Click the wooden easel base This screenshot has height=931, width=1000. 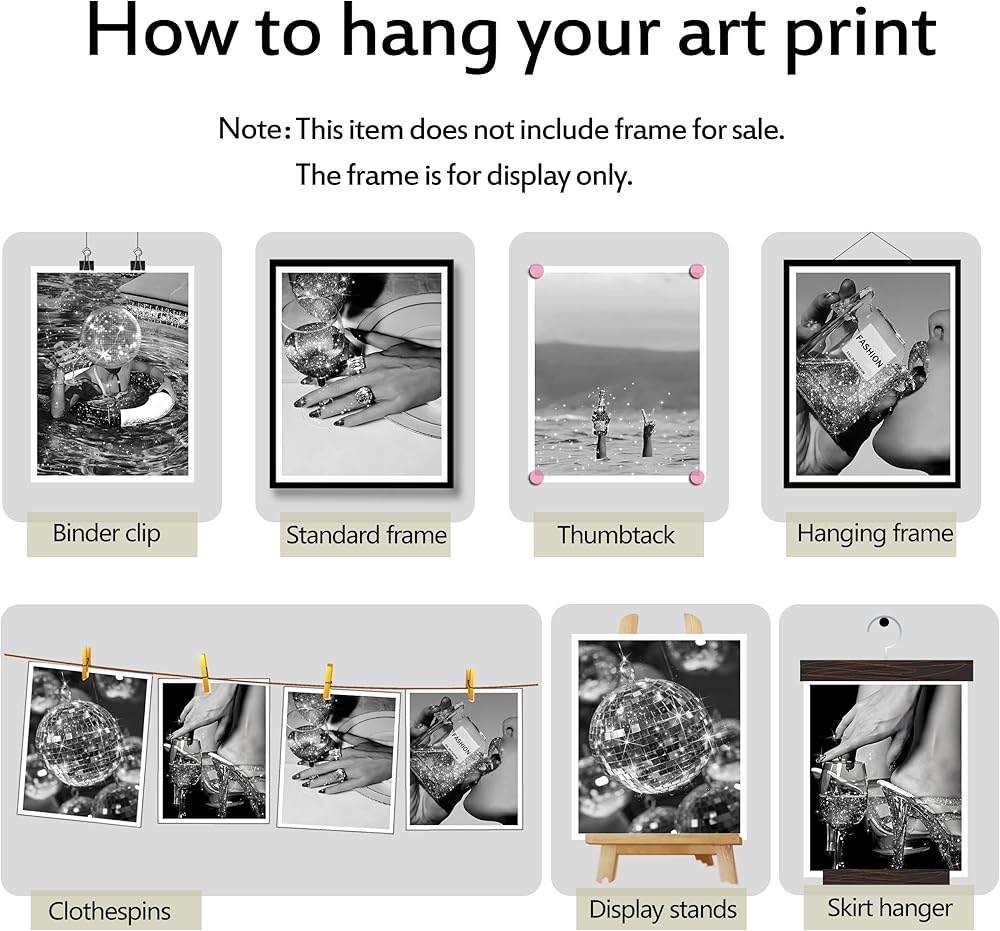click(663, 855)
